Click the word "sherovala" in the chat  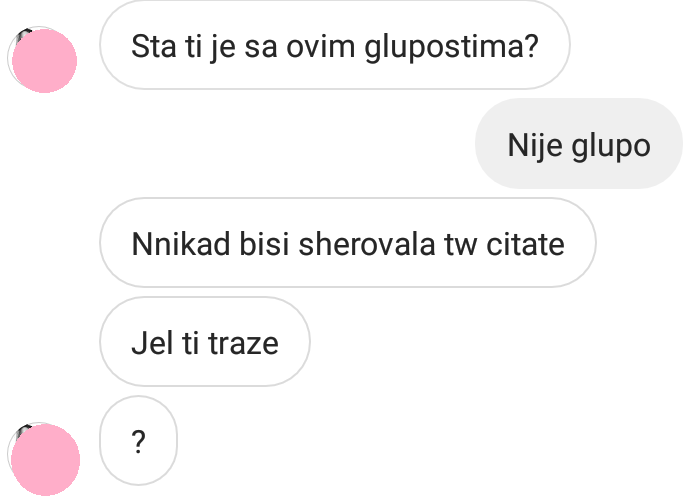367,244
